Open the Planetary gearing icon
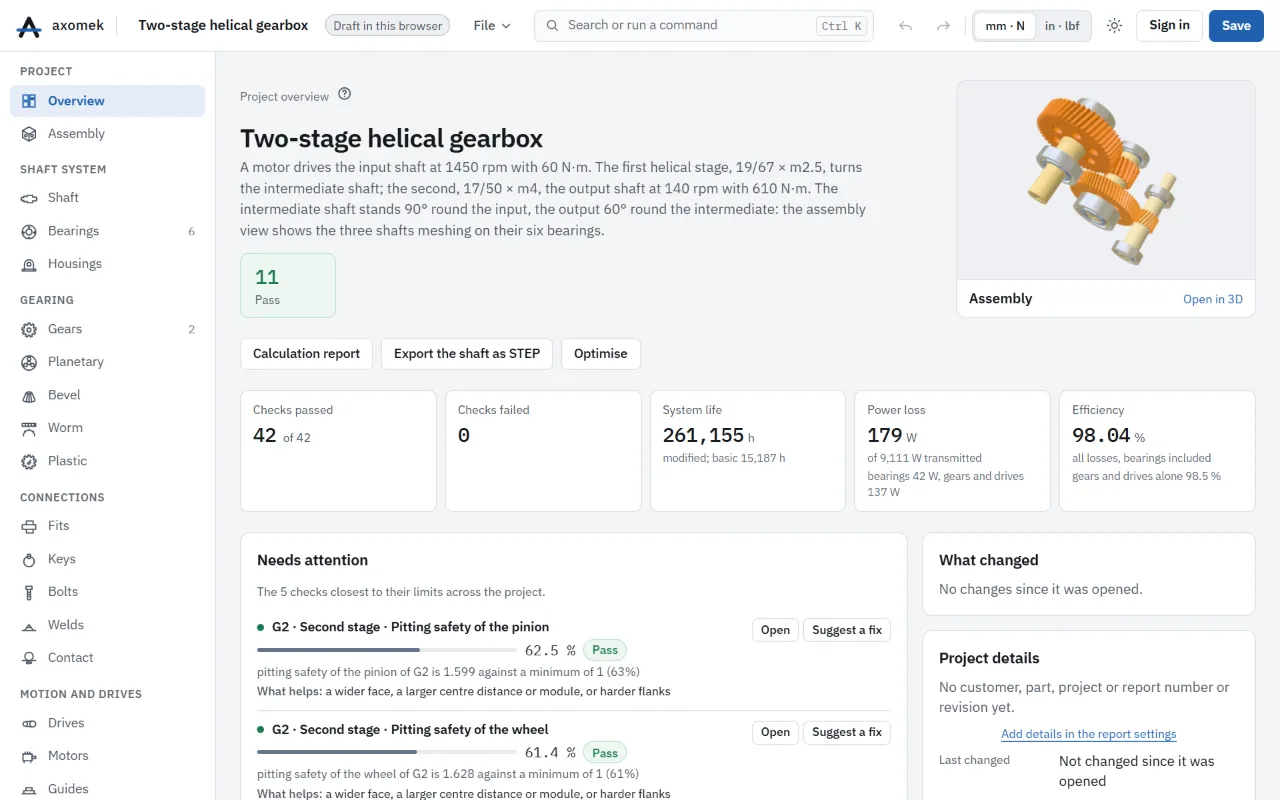This screenshot has height=800, width=1280. click(29, 362)
